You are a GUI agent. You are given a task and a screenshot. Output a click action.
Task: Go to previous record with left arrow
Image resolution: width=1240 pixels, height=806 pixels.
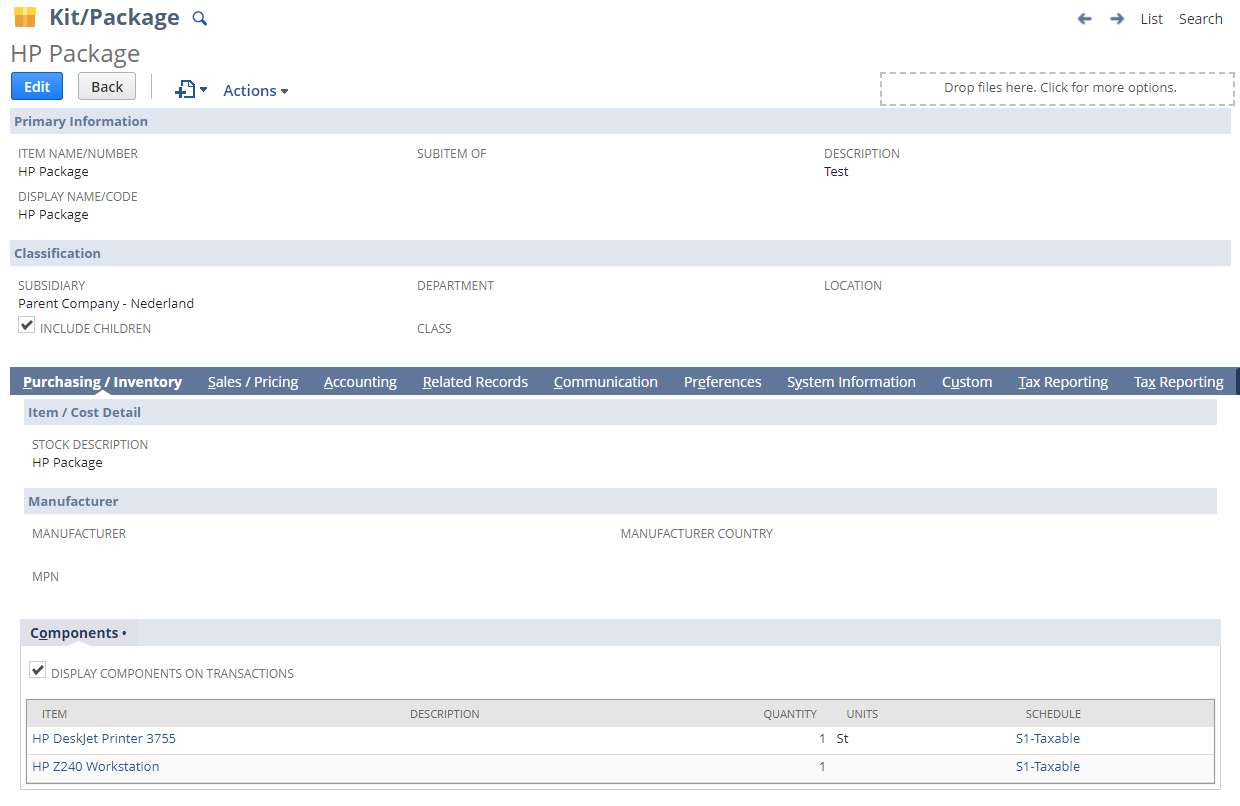pyautogui.click(x=1084, y=18)
